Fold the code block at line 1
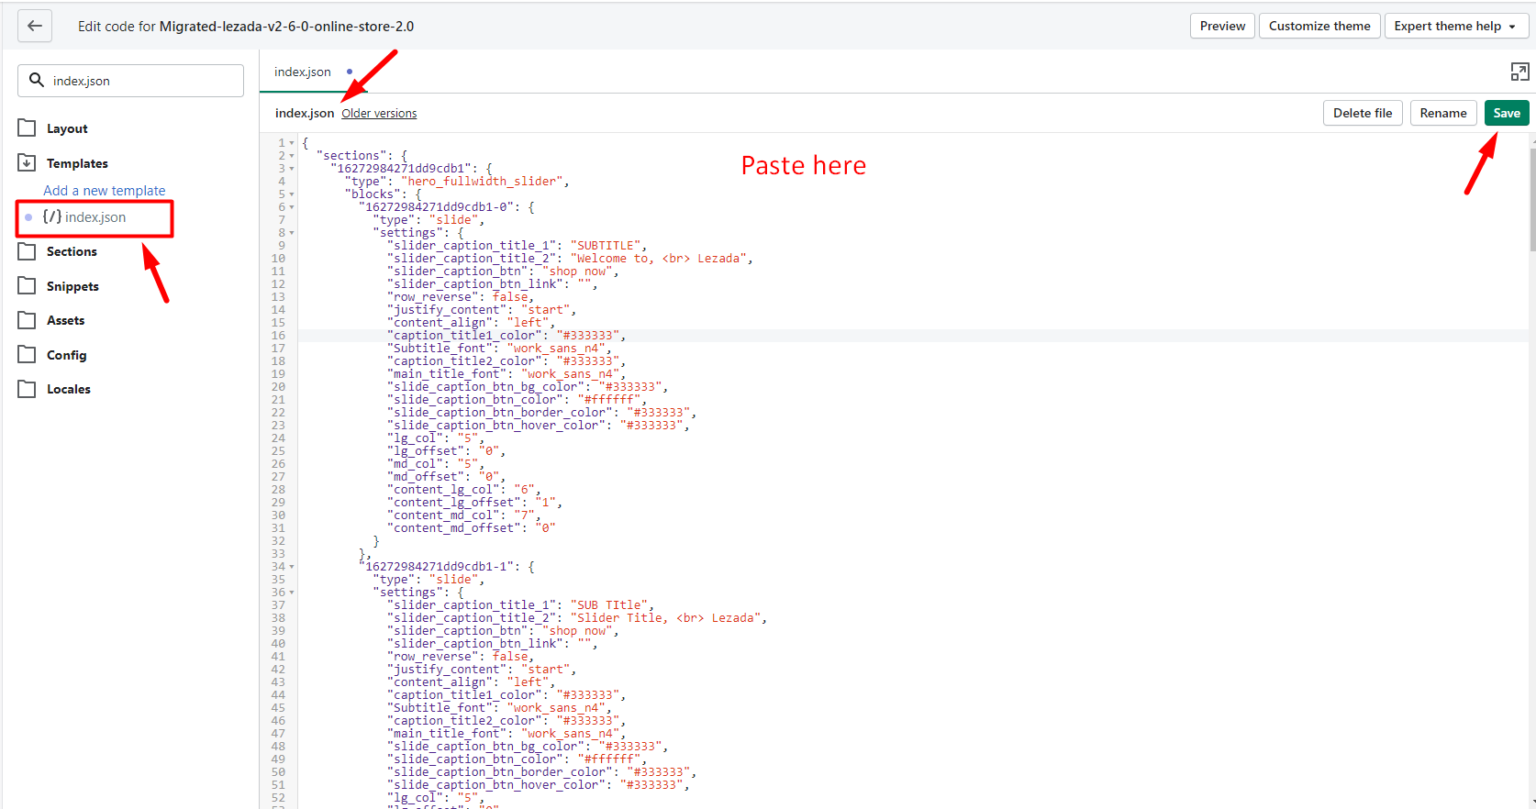Viewport: 1536px width, 809px height. [x=292, y=143]
